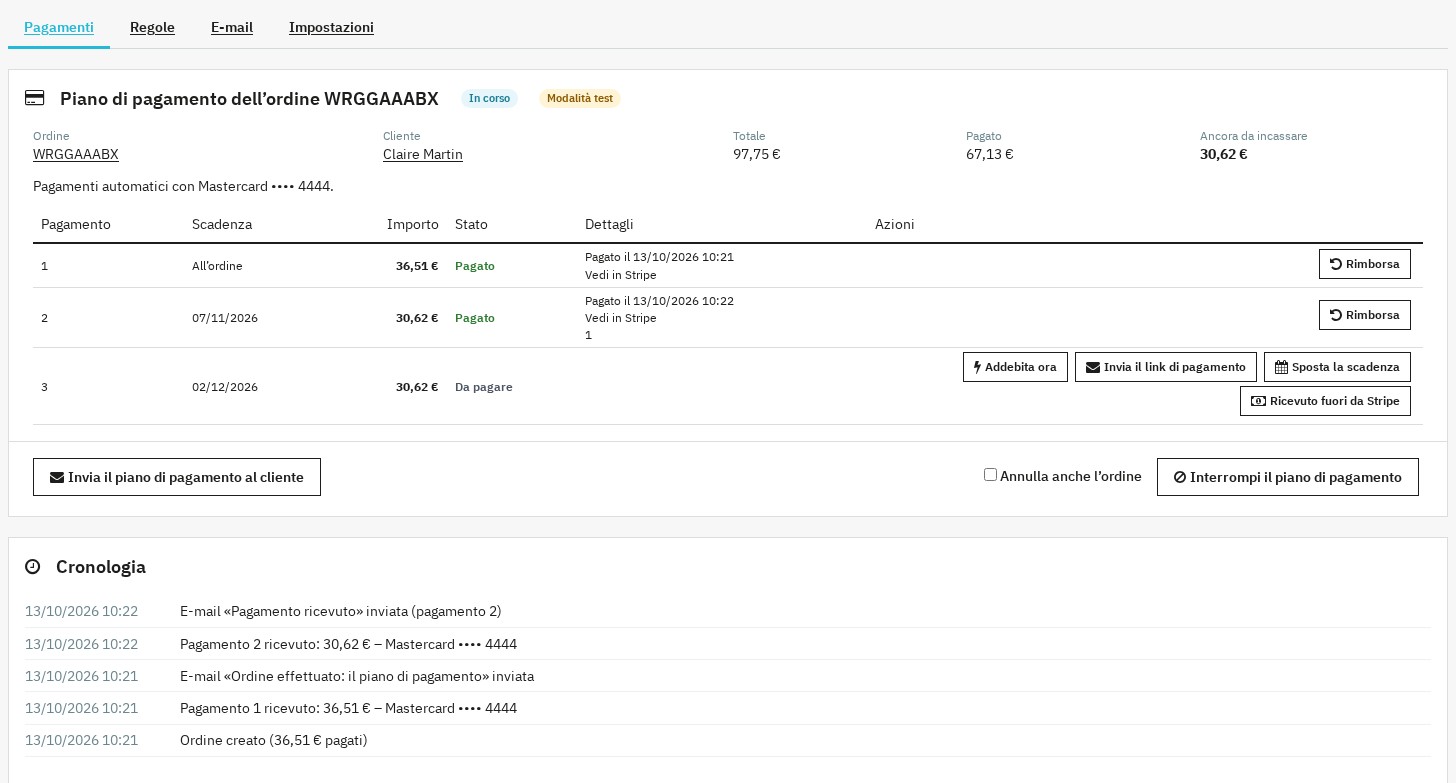Click the Modalità test badge

[x=580, y=98]
